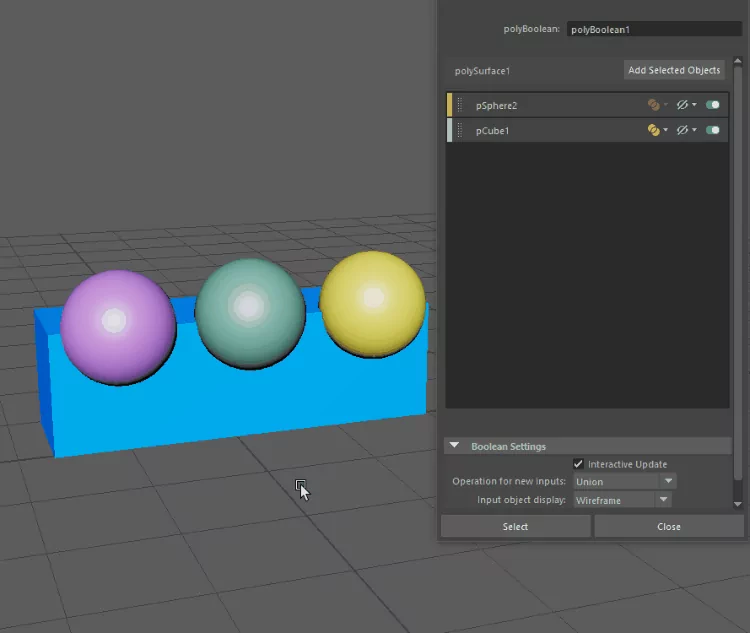The width and height of the screenshot is (750, 633).
Task: Click the boolean operation icon for pSphere2
Action: point(653,105)
